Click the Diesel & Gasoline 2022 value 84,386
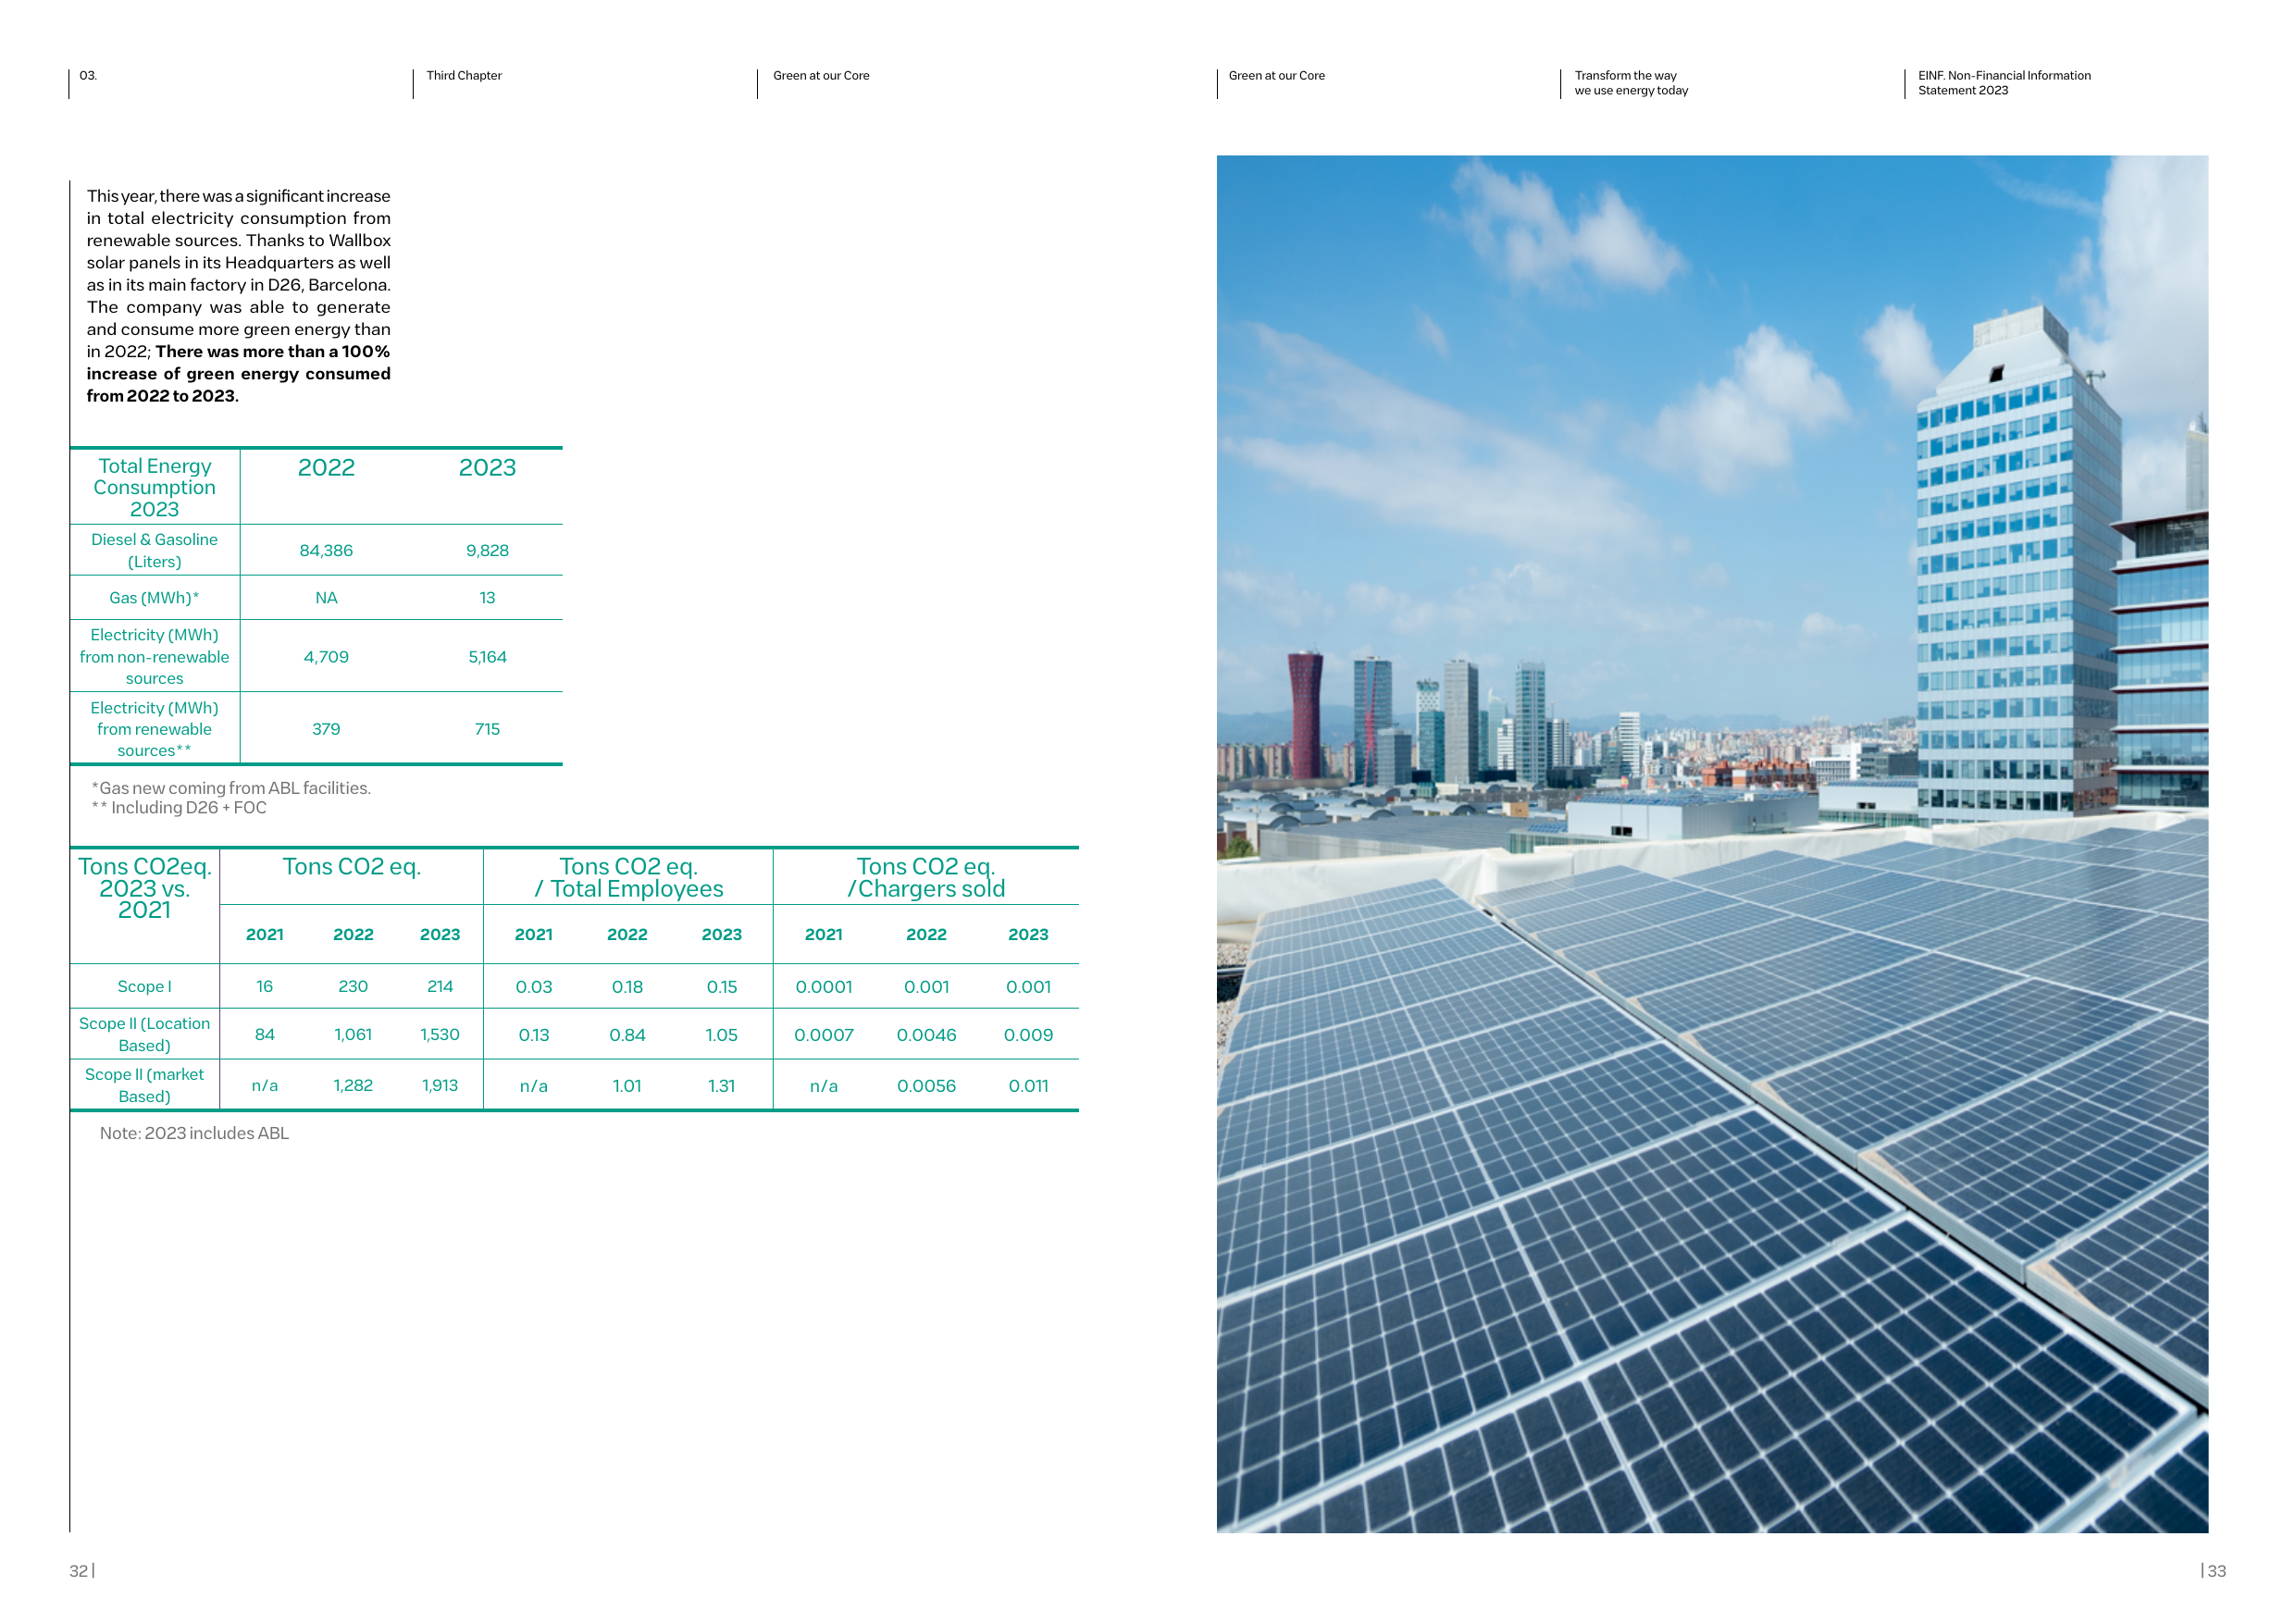The height and width of the screenshot is (1623, 2296). [x=326, y=551]
